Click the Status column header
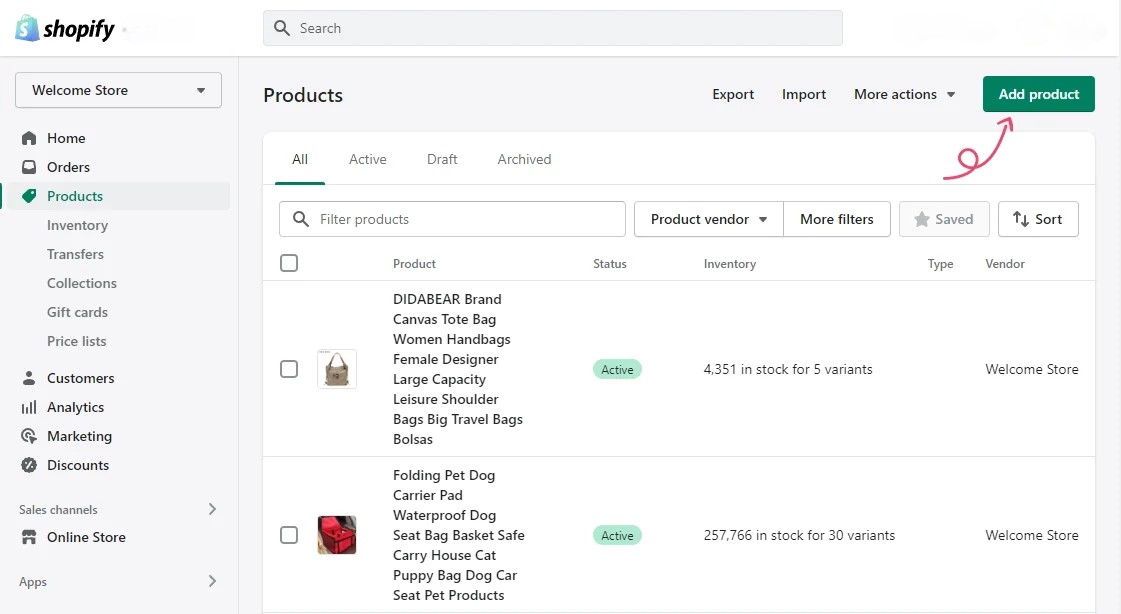1121x614 pixels. coord(610,264)
